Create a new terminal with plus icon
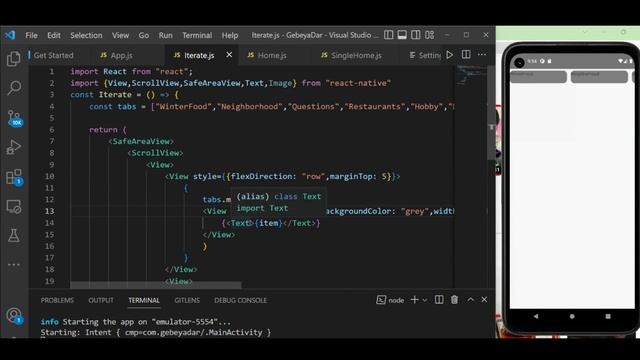The height and width of the screenshot is (360, 640). [x=414, y=300]
